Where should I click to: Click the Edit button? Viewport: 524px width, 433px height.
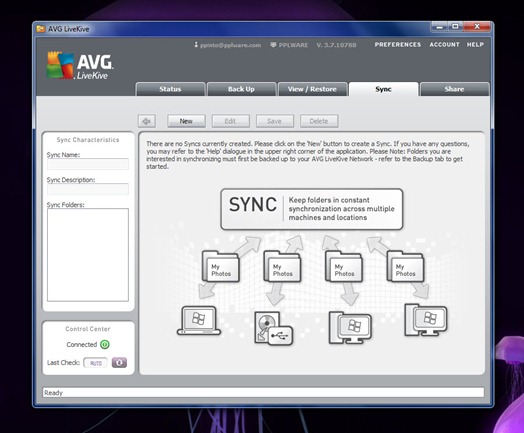click(230, 121)
